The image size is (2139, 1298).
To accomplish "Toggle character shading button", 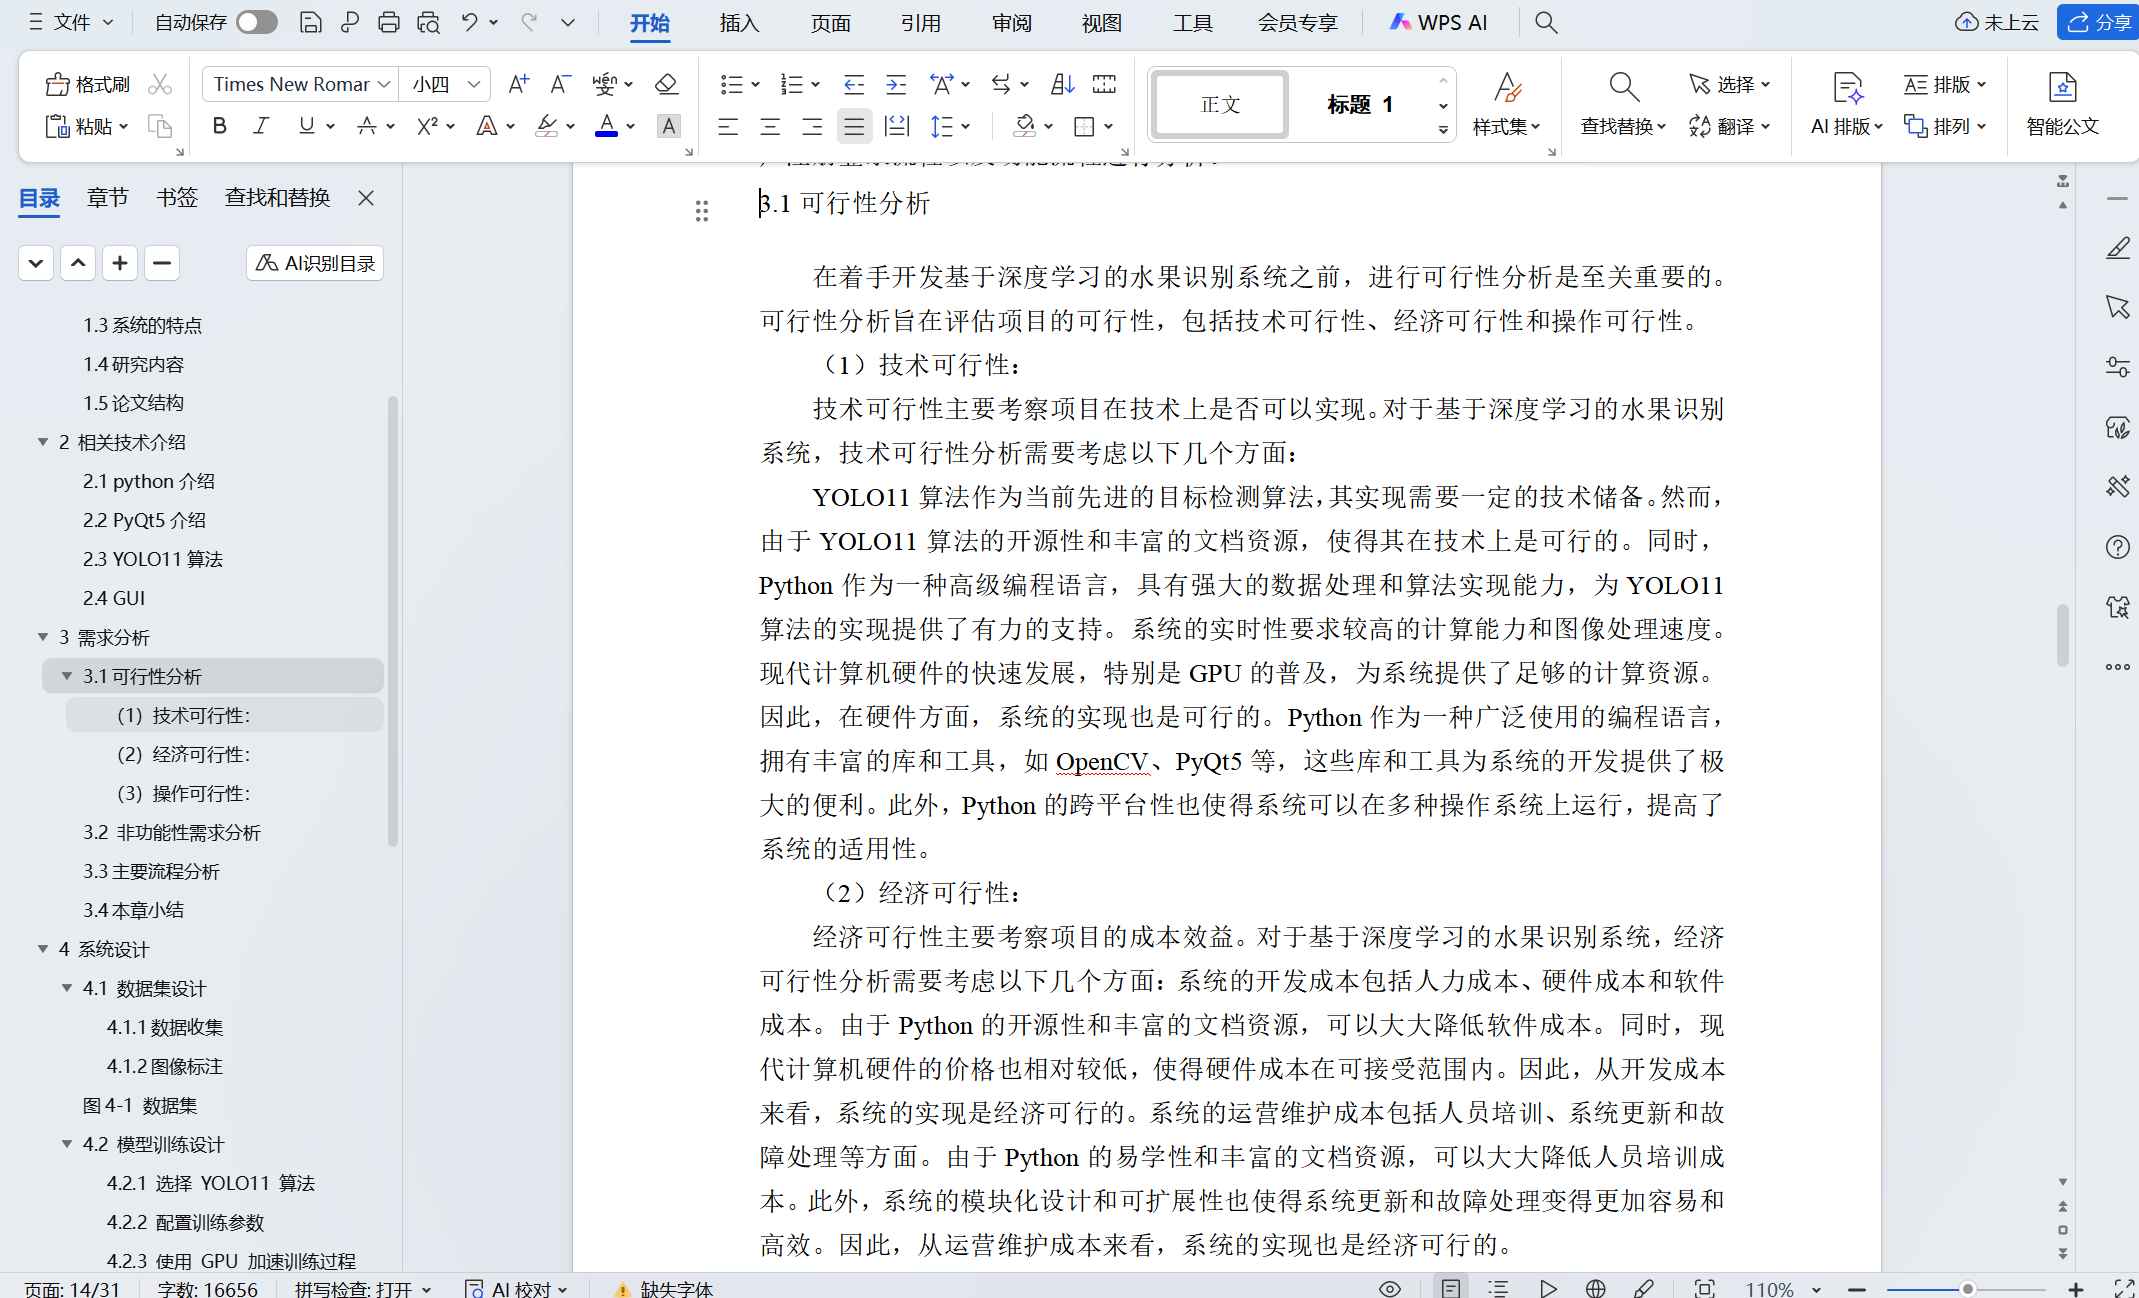I will [668, 126].
